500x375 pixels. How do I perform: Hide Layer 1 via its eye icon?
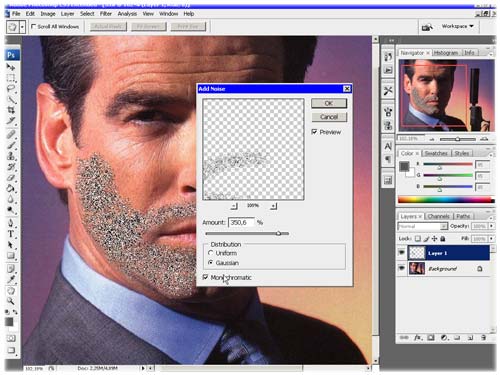pyautogui.click(x=402, y=253)
